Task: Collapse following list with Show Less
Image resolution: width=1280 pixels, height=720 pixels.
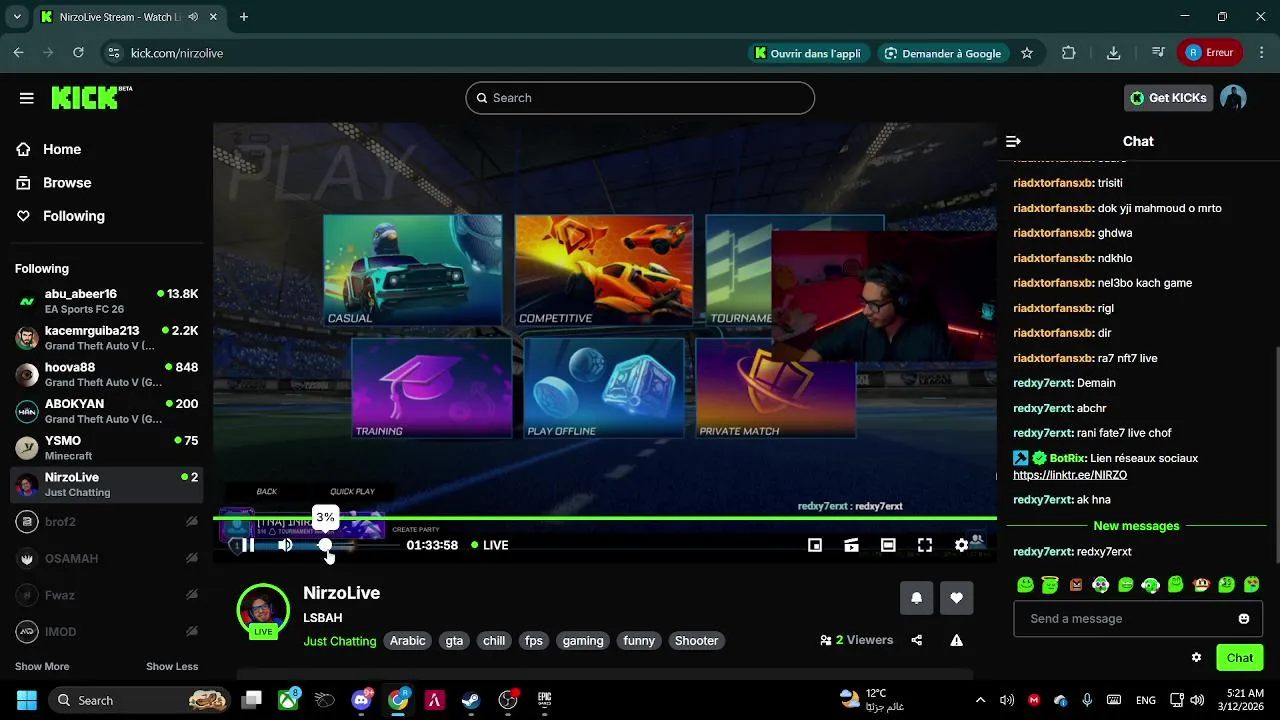Action: 172,666
